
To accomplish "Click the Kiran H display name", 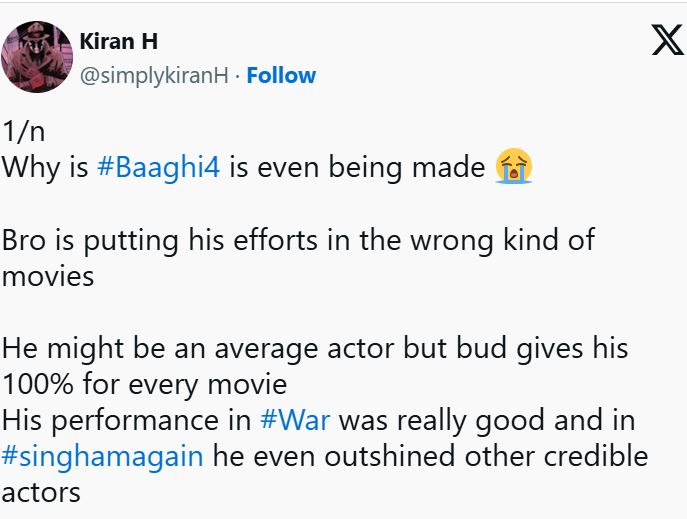I will point(118,42).
